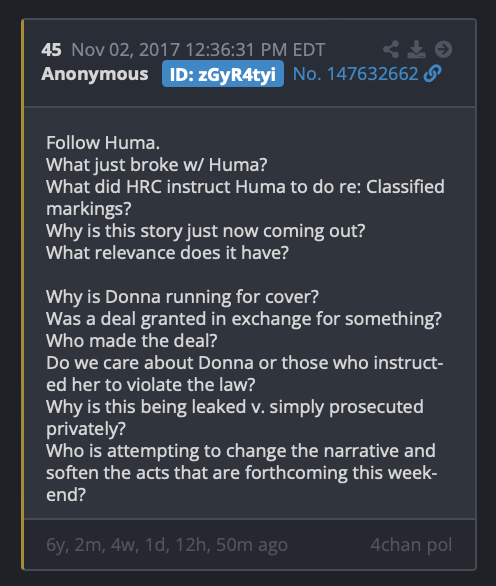Select the ID: zGyR4tyi badge
Screen dimensions: 496x586
223,74
